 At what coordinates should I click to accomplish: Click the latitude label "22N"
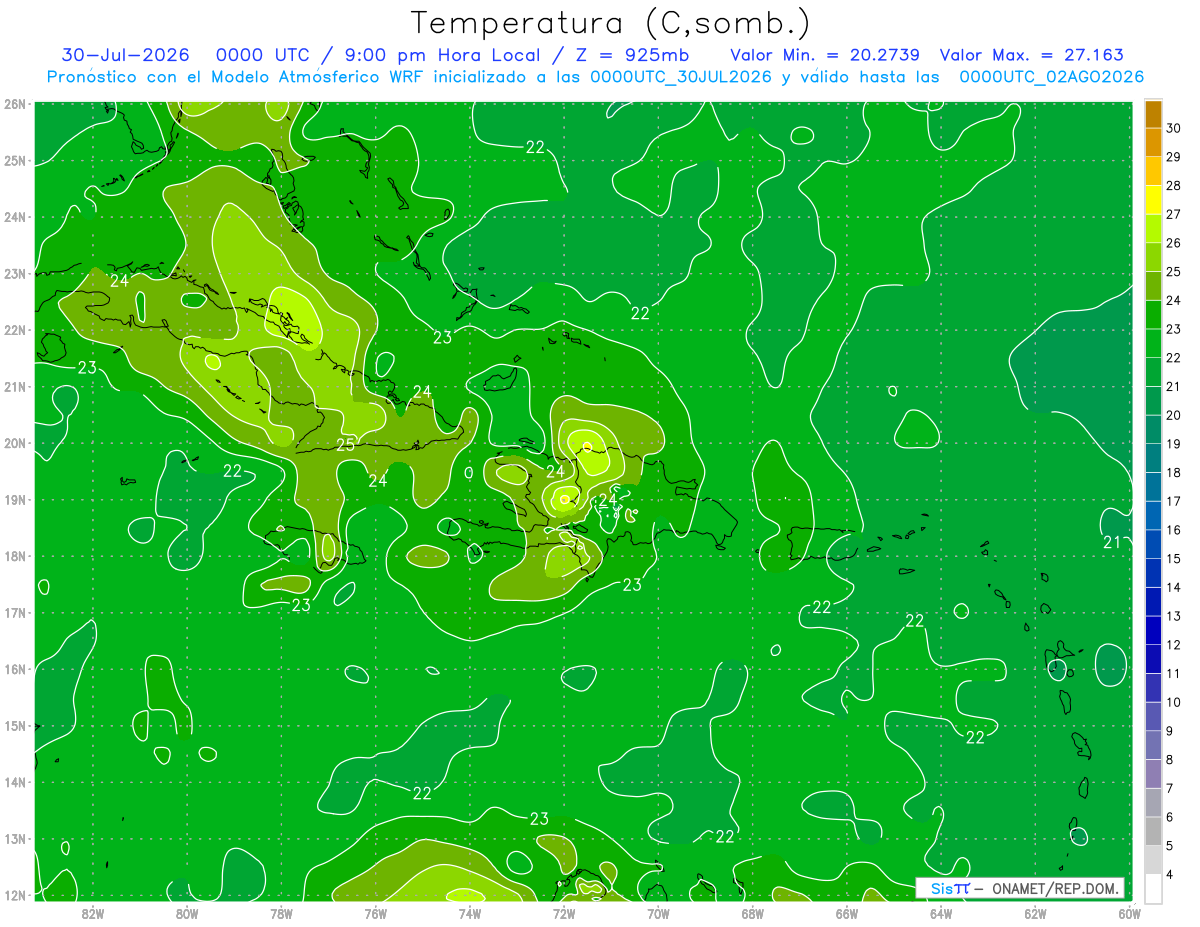point(16,330)
